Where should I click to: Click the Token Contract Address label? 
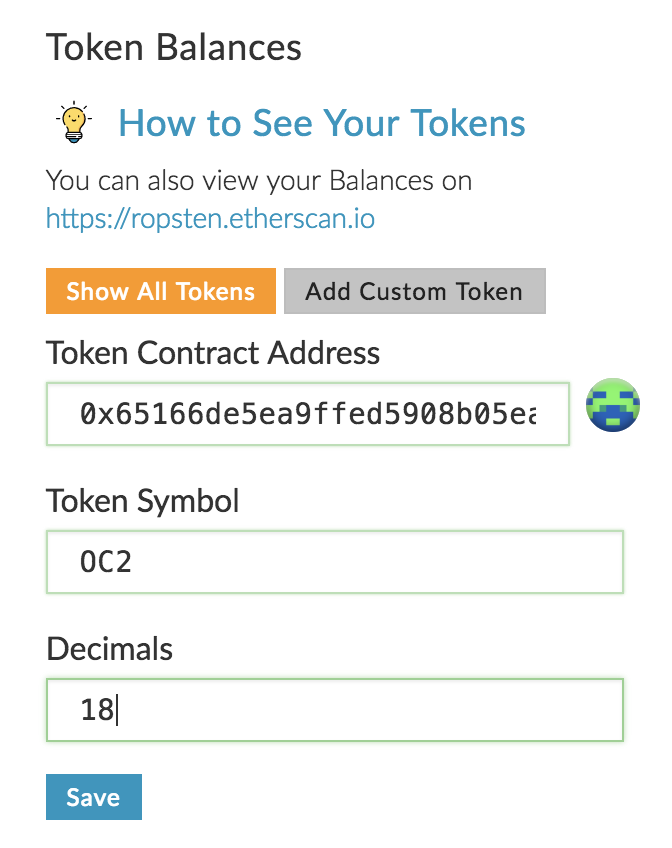(x=213, y=353)
